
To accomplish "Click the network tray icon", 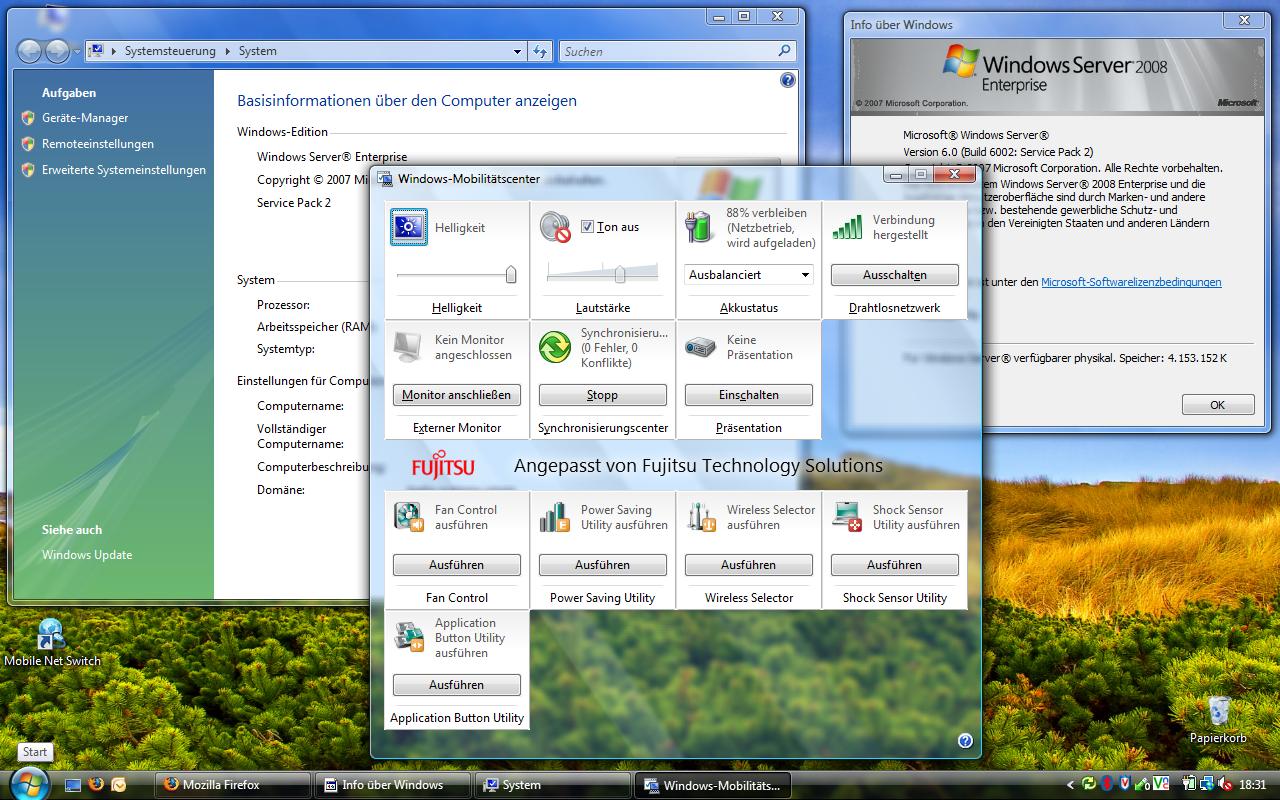I will coord(1207,785).
